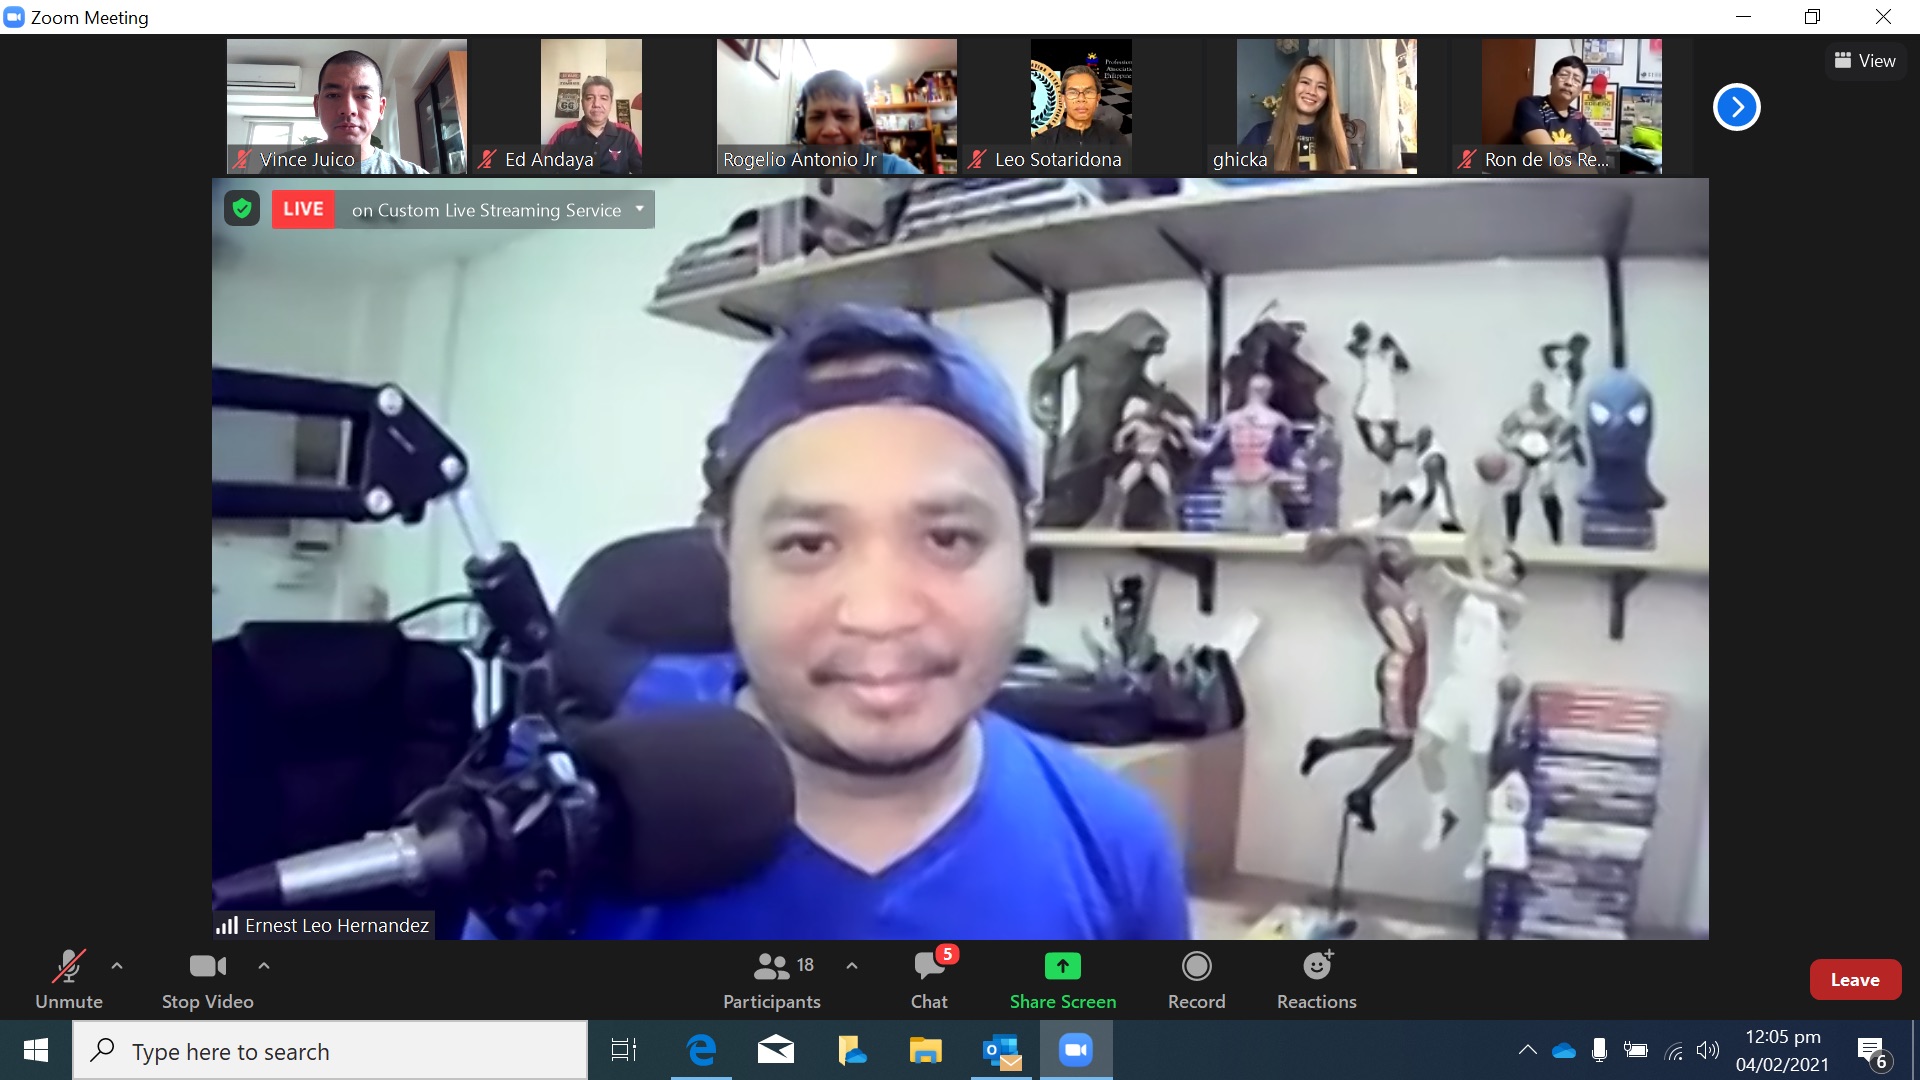Image resolution: width=1920 pixels, height=1080 pixels.
Task: Open the Reactions menu
Action: [x=1316, y=979]
